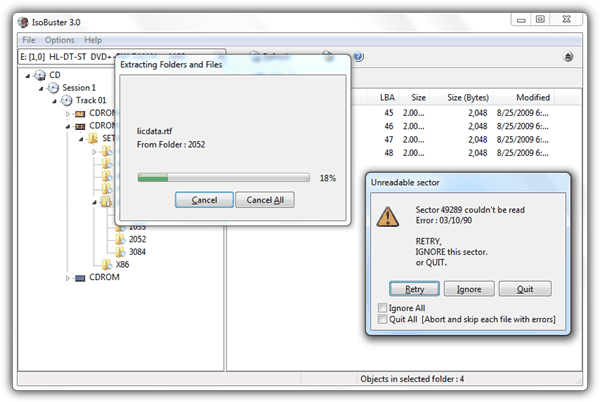Click the warning triangle in Unreadable sector dialog

[388, 217]
